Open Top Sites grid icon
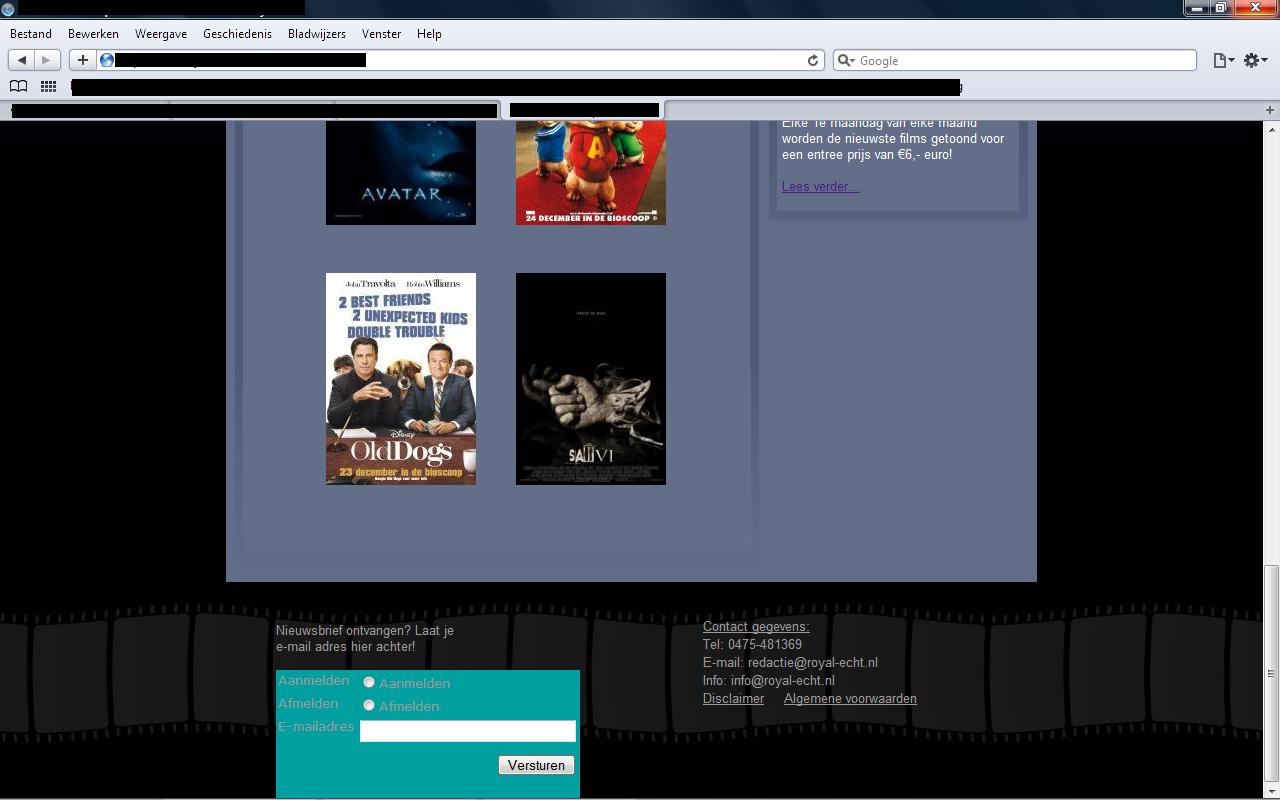 (x=48, y=86)
